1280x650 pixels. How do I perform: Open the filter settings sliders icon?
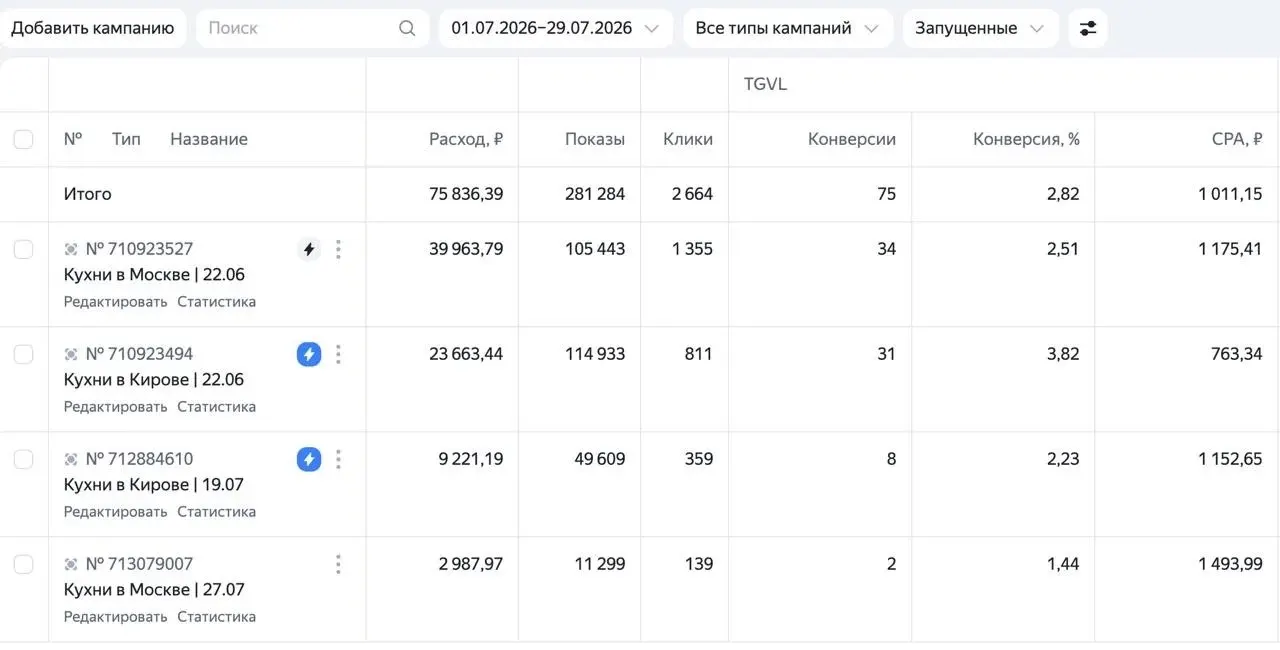coord(1088,28)
